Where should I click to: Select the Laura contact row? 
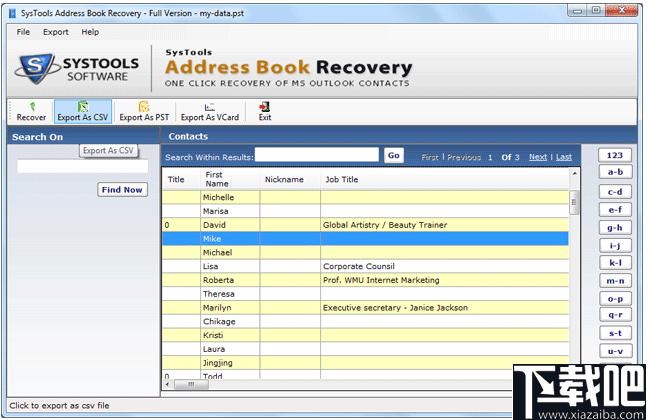pos(365,349)
